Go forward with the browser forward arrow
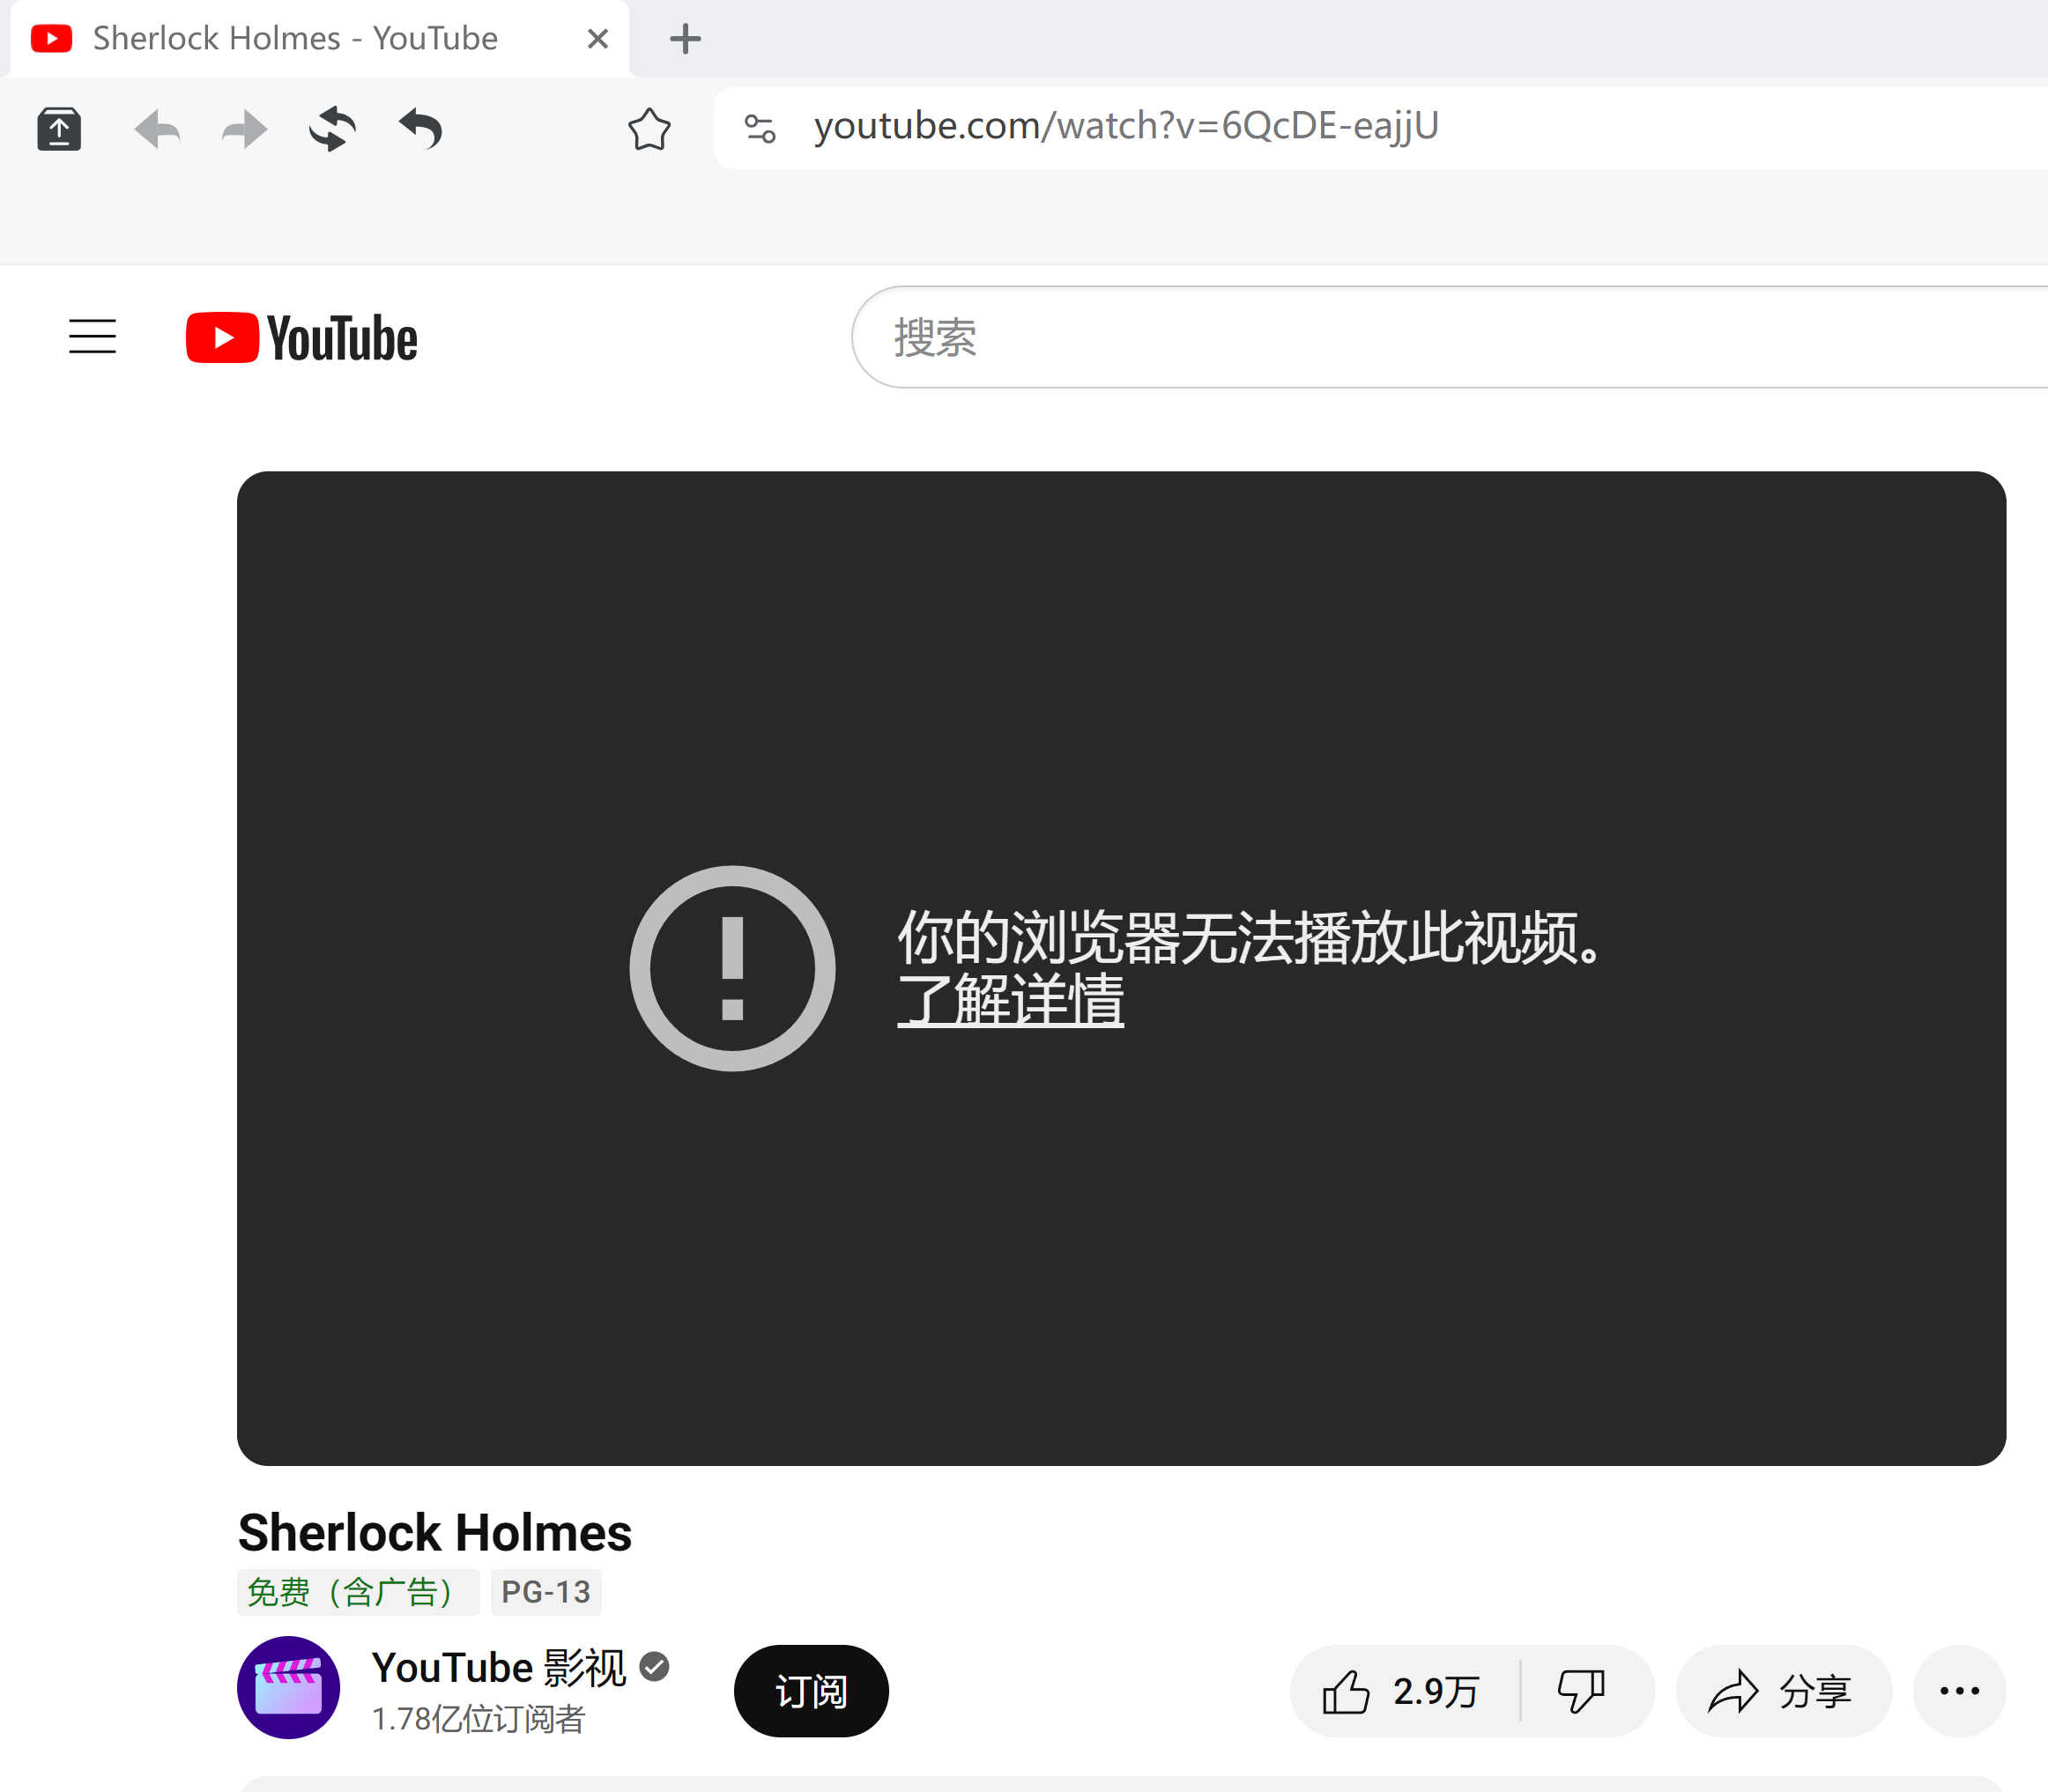This screenshot has height=1792, width=2048. tap(244, 129)
